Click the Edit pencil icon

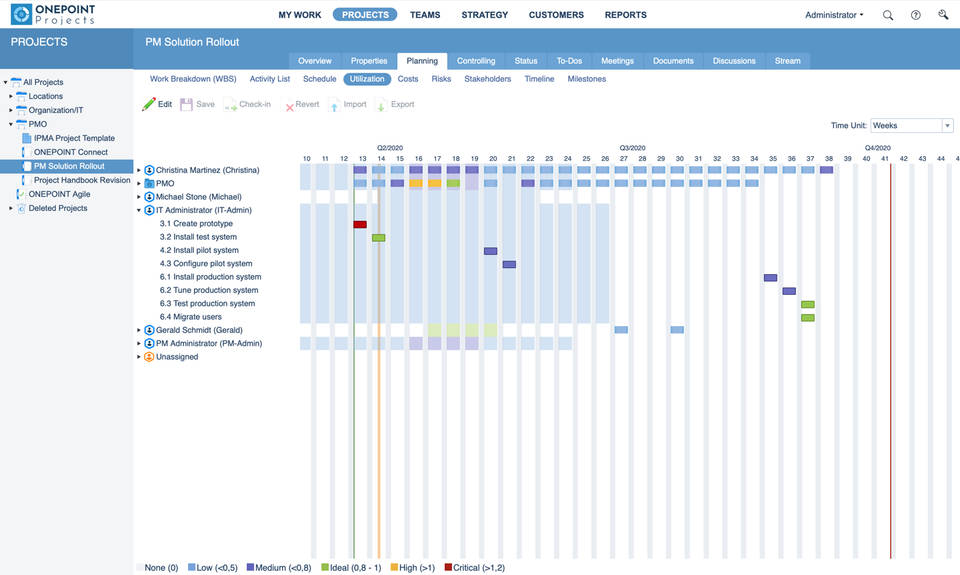point(149,104)
